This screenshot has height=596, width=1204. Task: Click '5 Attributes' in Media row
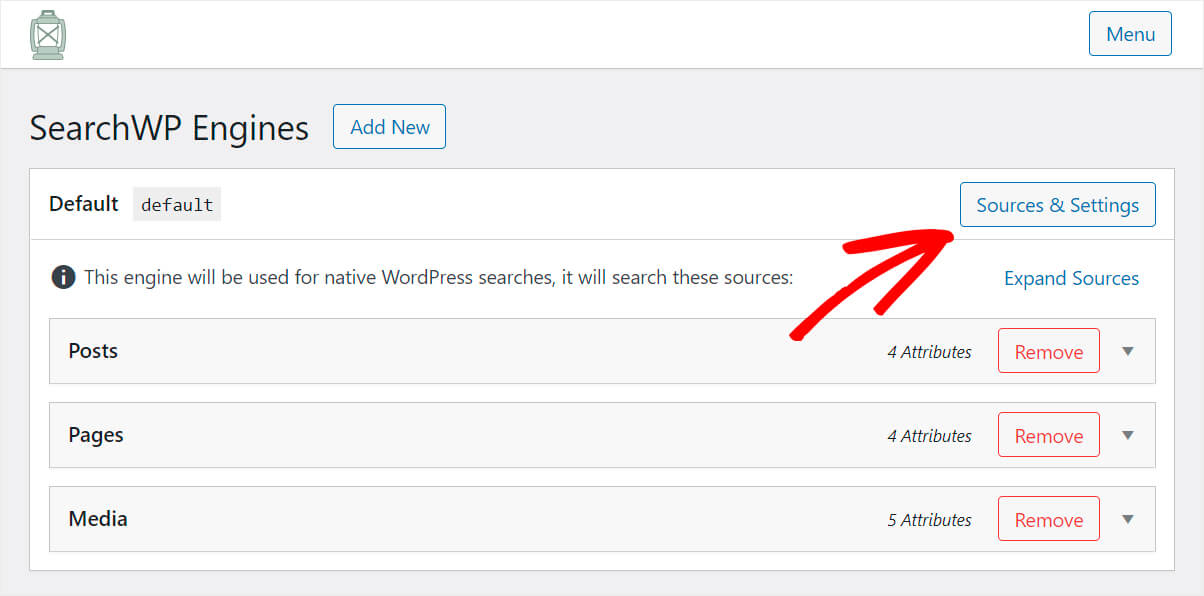(929, 520)
